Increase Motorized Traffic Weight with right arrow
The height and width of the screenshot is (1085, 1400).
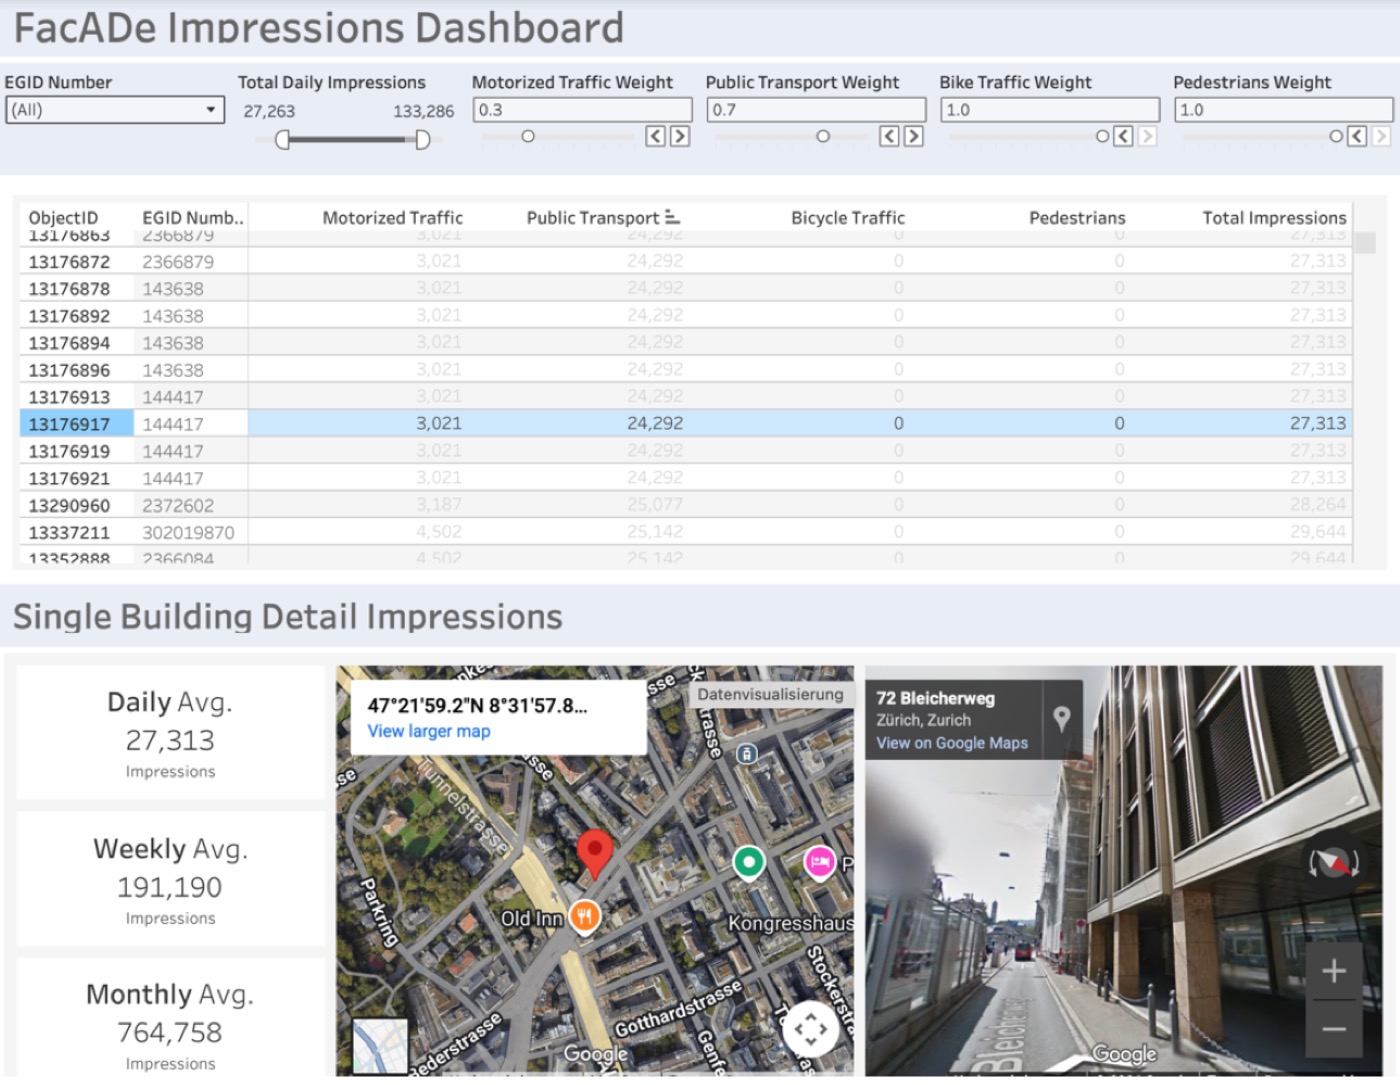coord(680,136)
